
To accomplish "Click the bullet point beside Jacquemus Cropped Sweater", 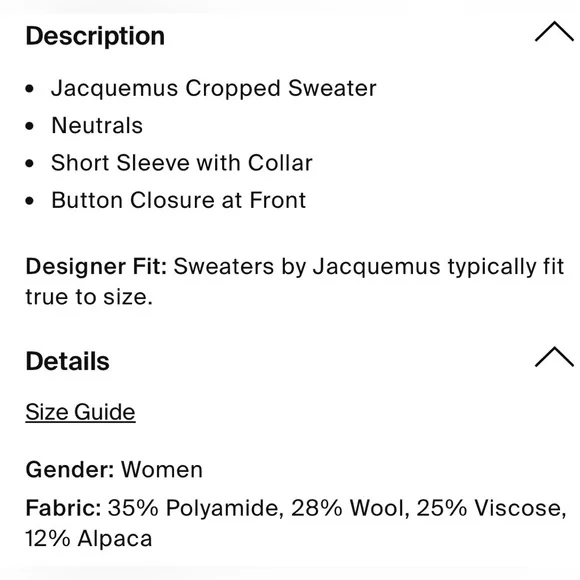I will 30,89.
